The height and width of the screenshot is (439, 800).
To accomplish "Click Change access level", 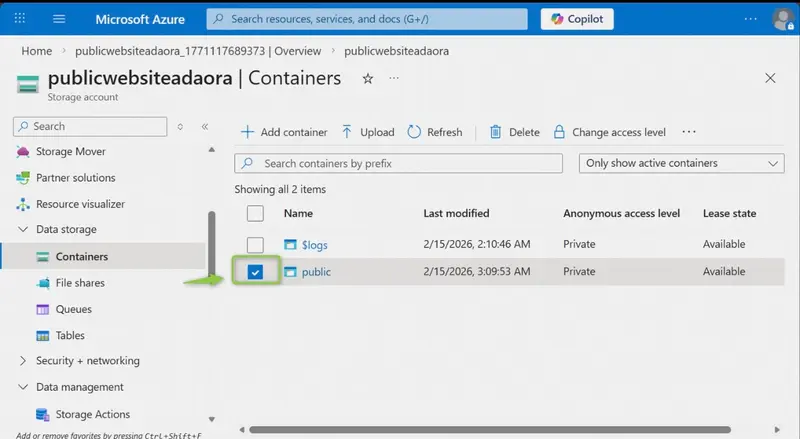I will 610,132.
